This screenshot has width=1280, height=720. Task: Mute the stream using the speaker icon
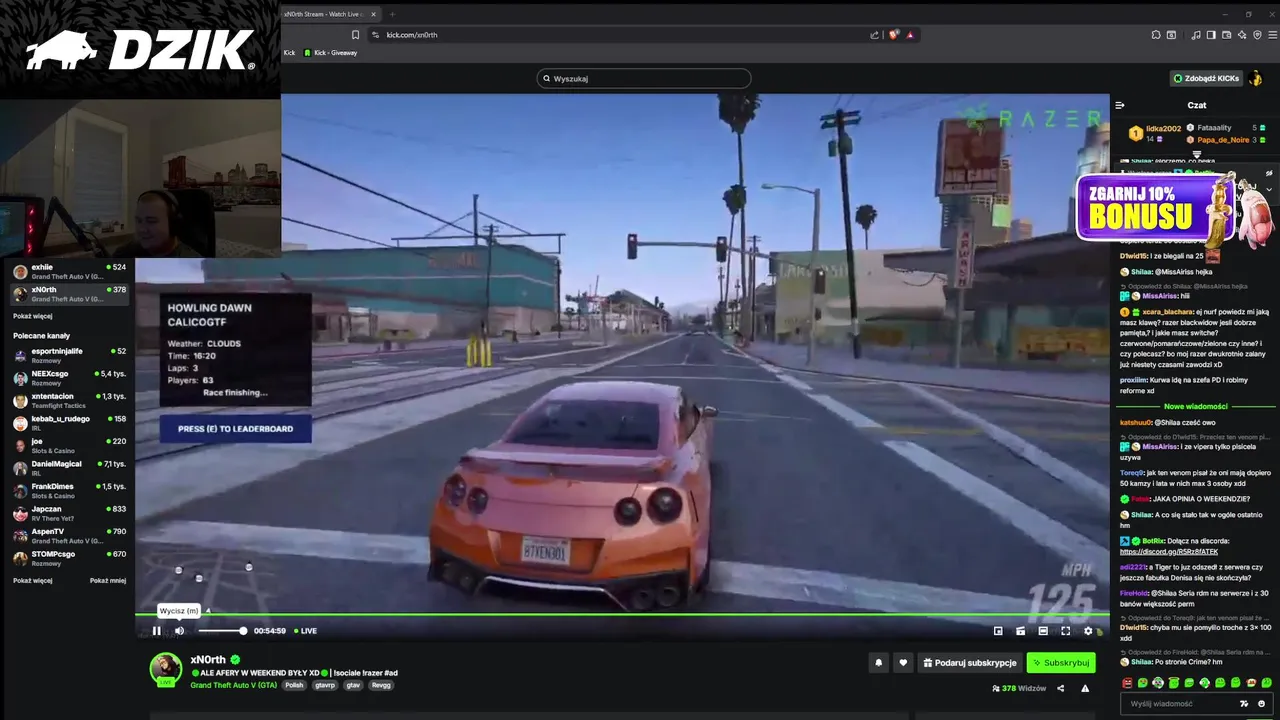[x=179, y=631]
